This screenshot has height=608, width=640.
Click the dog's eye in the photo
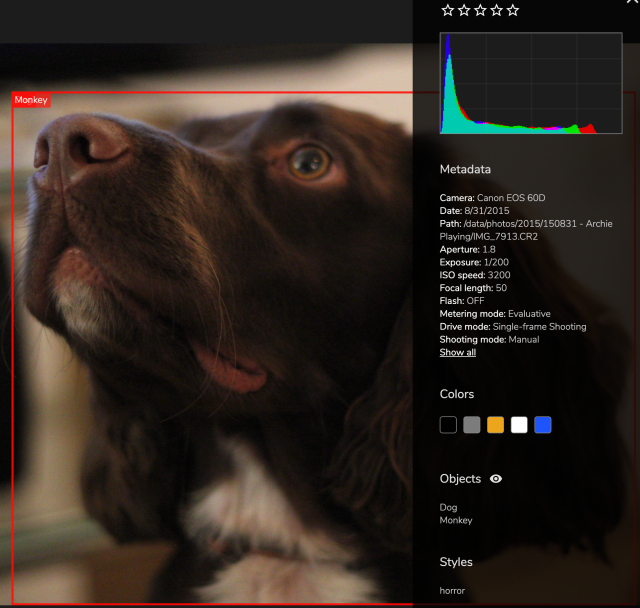point(309,162)
